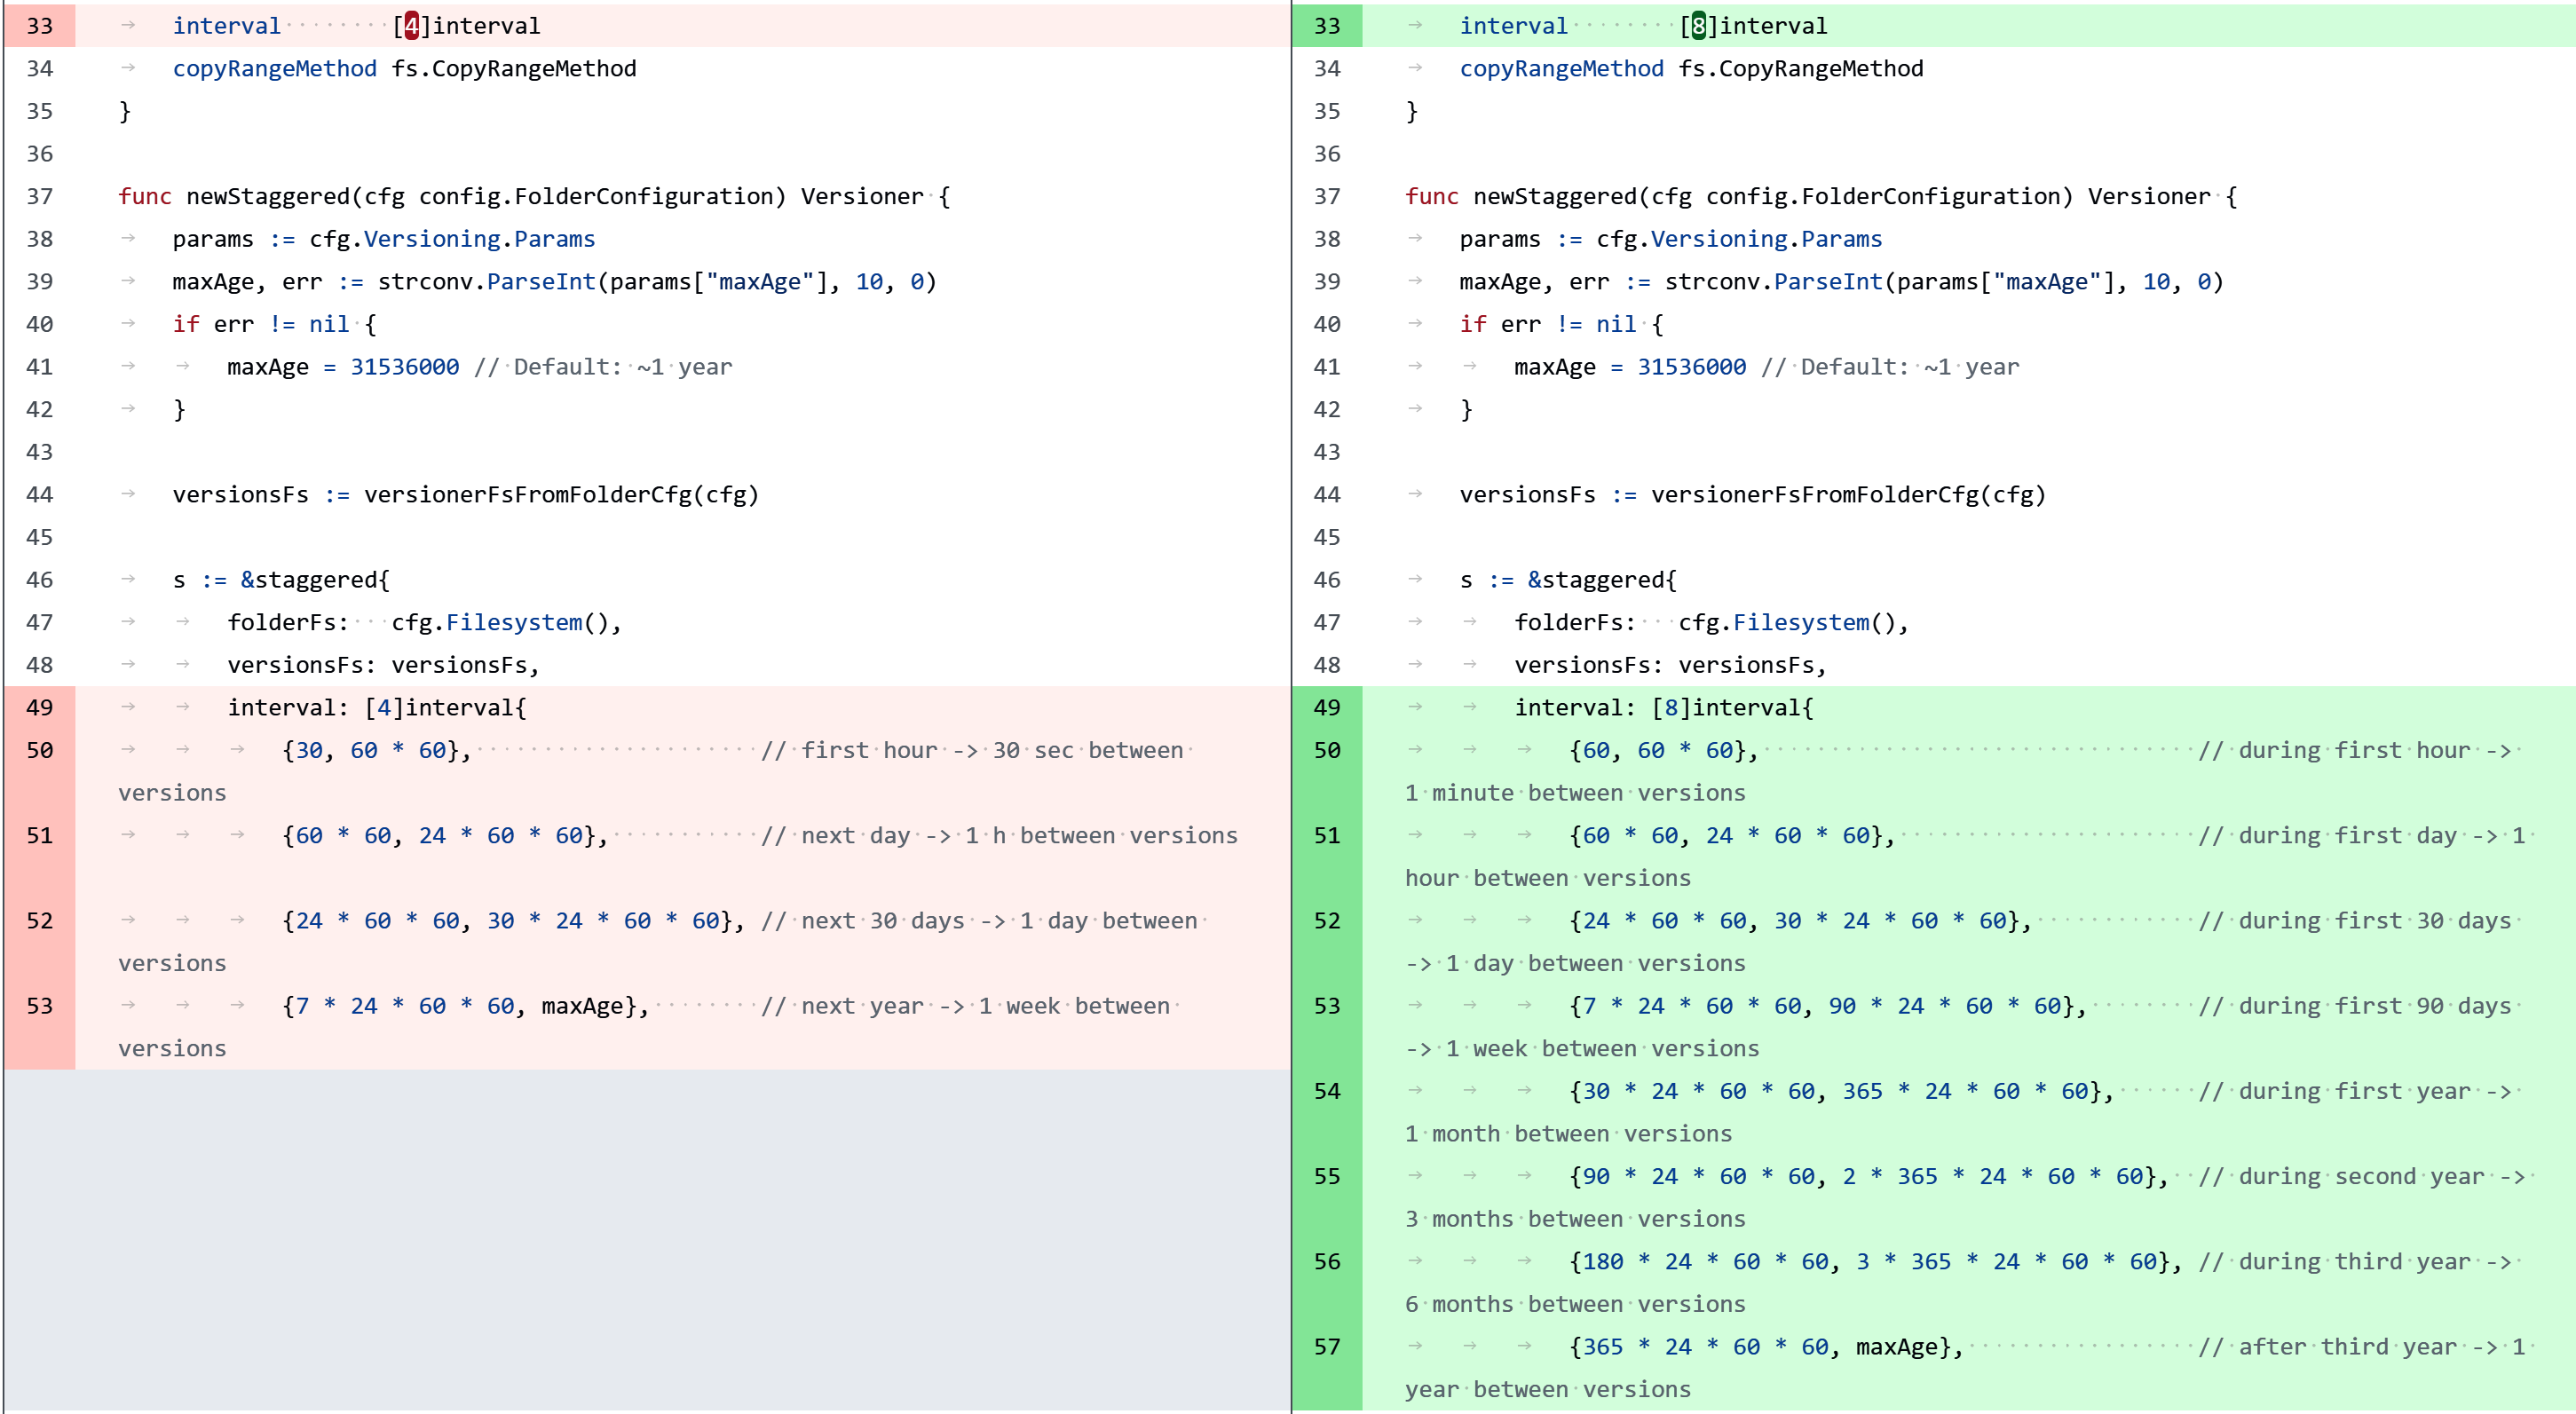
Task: Click the 31536000 value in the right pane
Action: point(1691,367)
